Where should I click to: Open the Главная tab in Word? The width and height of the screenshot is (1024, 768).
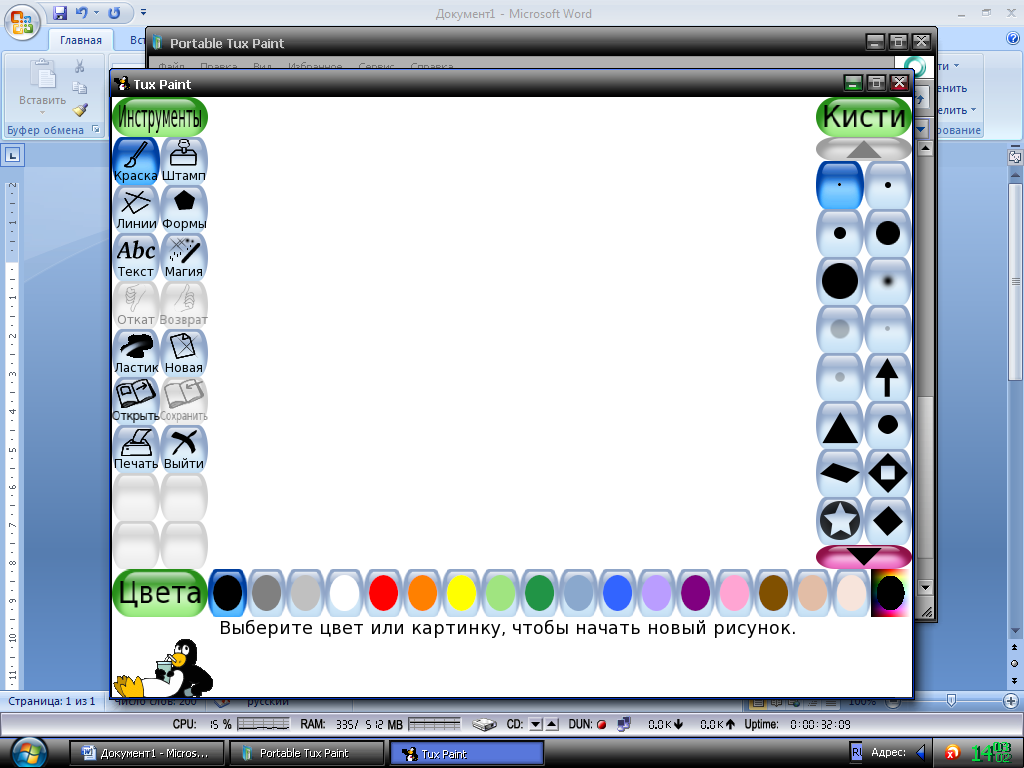pyautogui.click(x=81, y=40)
